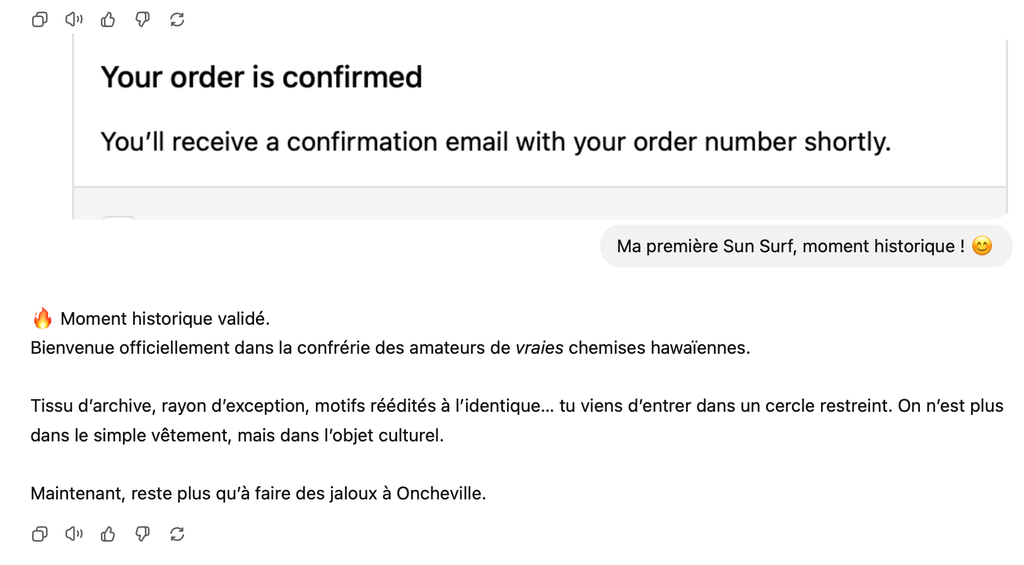The width and height of the screenshot is (1024, 565).
Task: Copy the reply ending with Oncheville
Action: click(40, 534)
